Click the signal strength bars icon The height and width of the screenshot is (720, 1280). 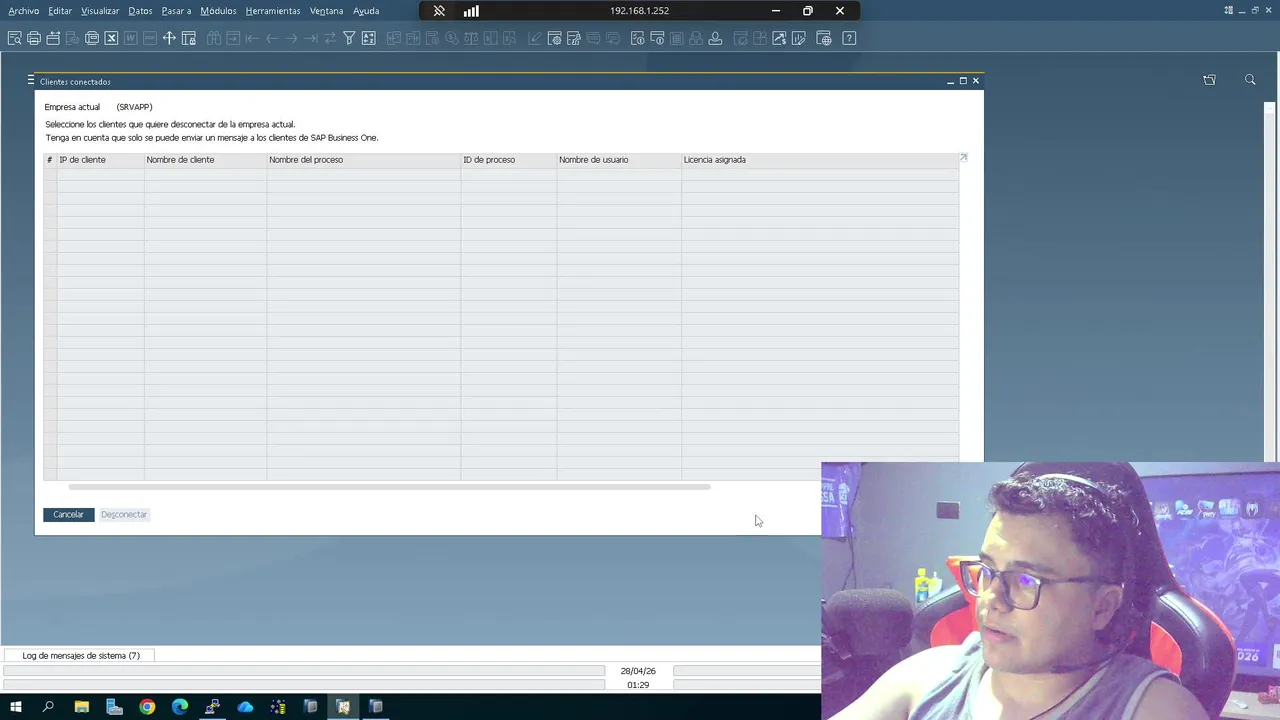(x=471, y=11)
